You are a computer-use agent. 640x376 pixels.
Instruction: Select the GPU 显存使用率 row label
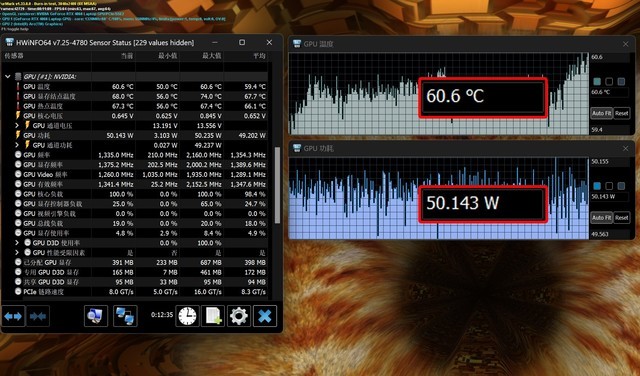46,233
